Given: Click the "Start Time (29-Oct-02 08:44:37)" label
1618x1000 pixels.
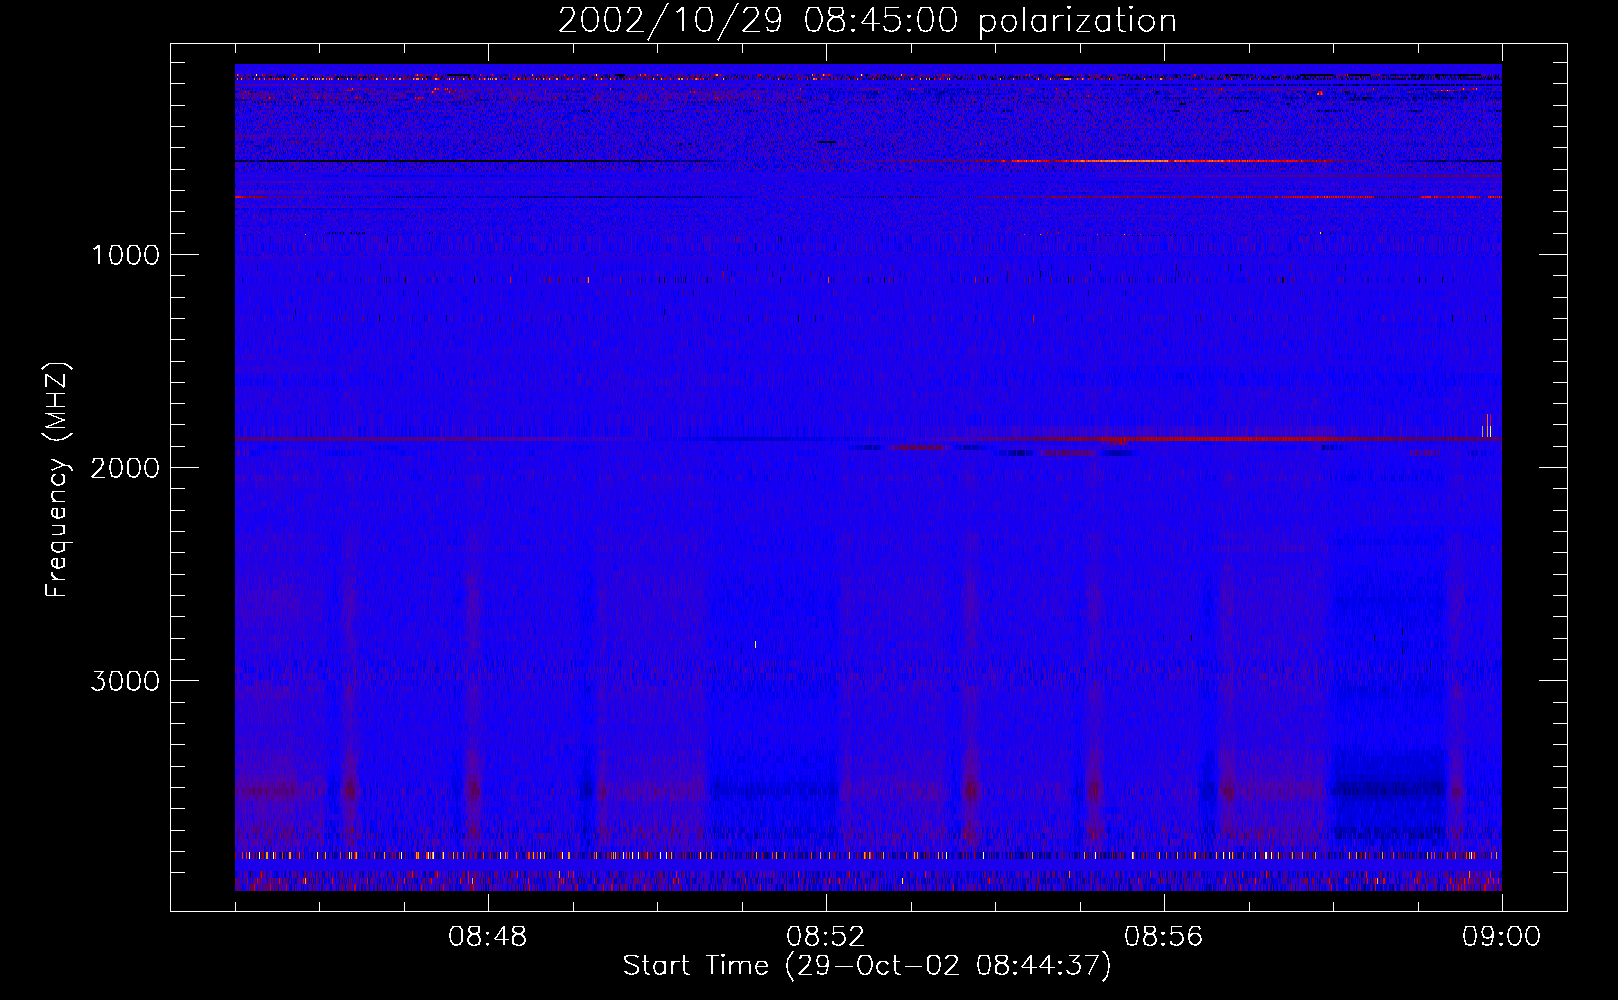Looking at the screenshot, I should coord(867,966).
